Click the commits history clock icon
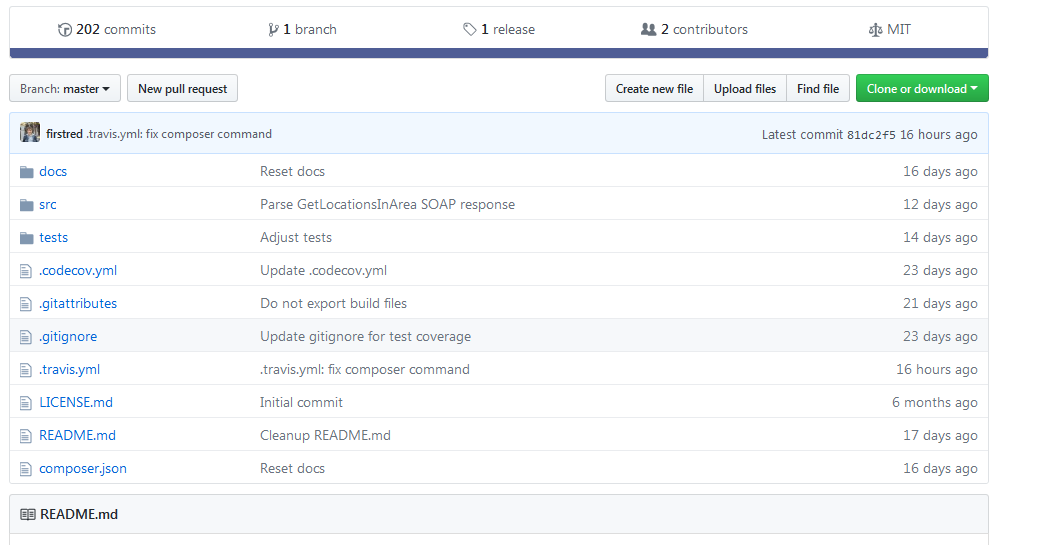Screen dimensions: 1055x545 tap(65, 30)
